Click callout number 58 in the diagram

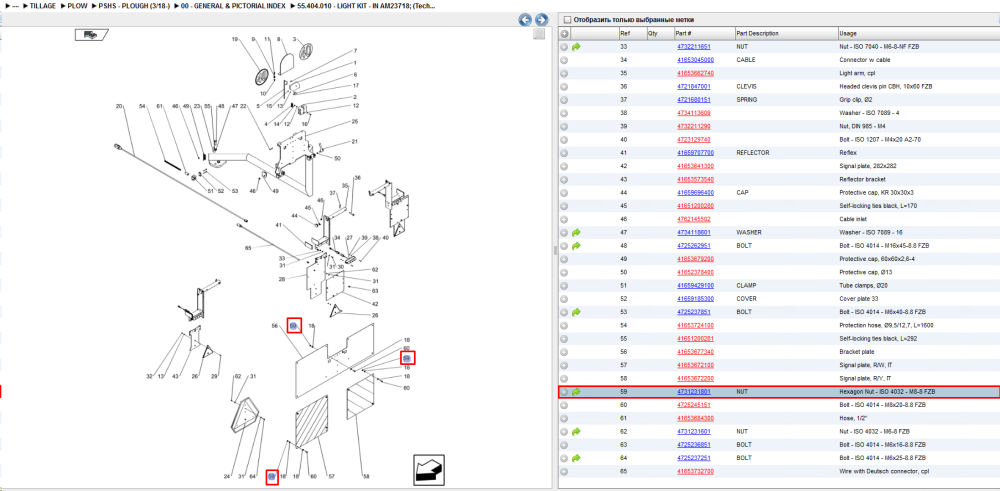tap(366, 476)
